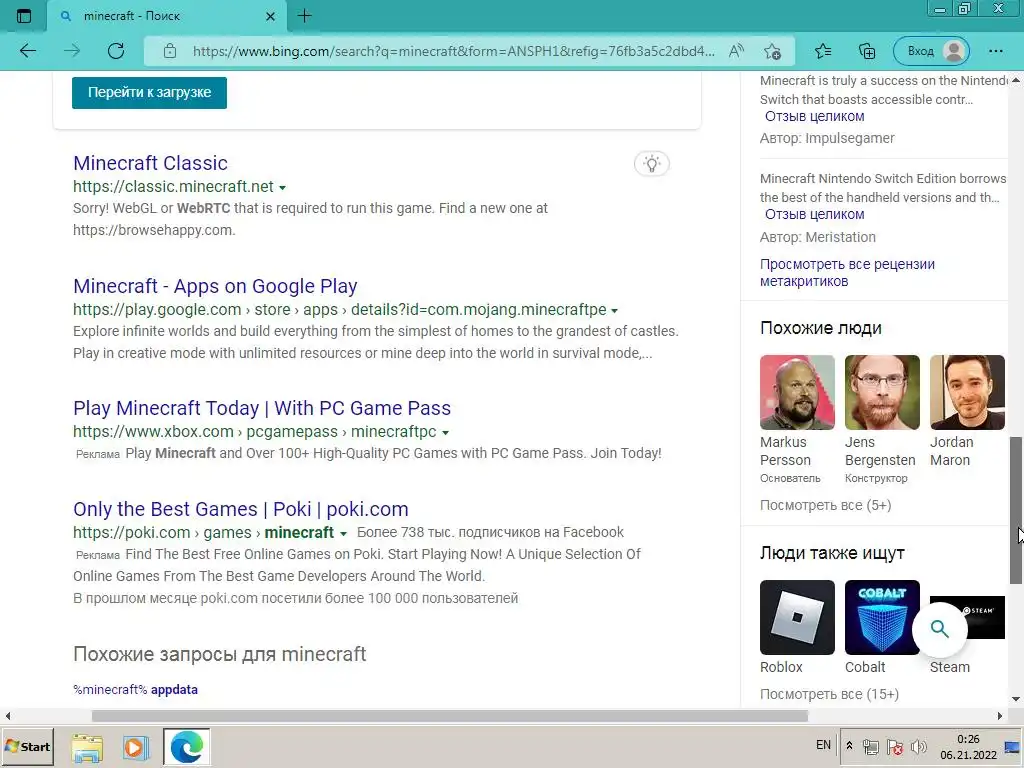Click the tray clock showing 0:26
The height and width of the screenshot is (768, 1024).
click(x=968, y=746)
